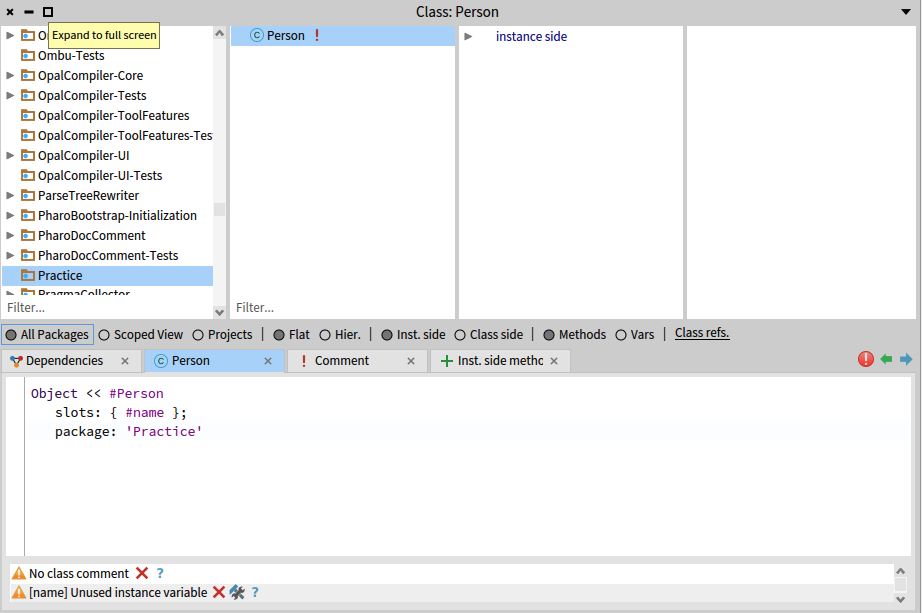Click tools icon to fix unused variable
The height and width of the screenshot is (613, 922).
[x=237, y=592]
